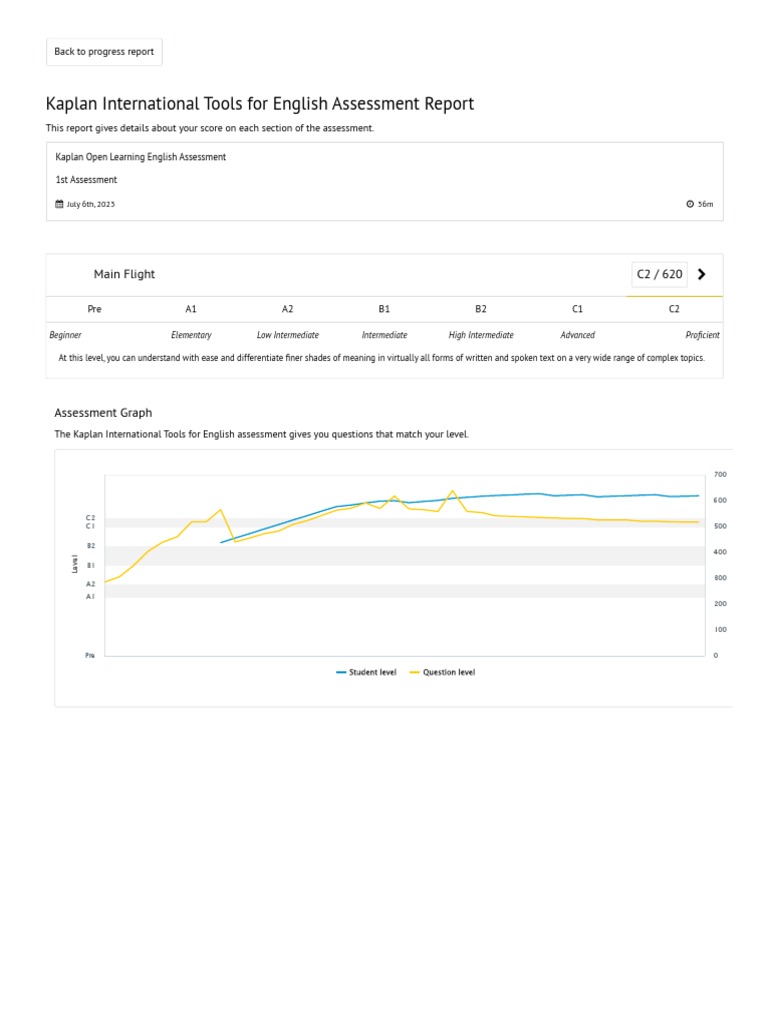This screenshot has height=1024, width=768.
Task: Select the A1 level tab
Action: click(191, 309)
